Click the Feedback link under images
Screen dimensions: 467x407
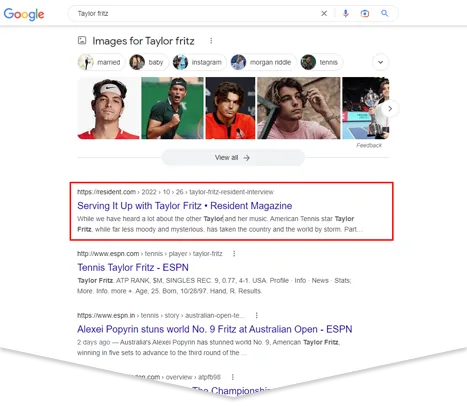pyautogui.click(x=369, y=145)
